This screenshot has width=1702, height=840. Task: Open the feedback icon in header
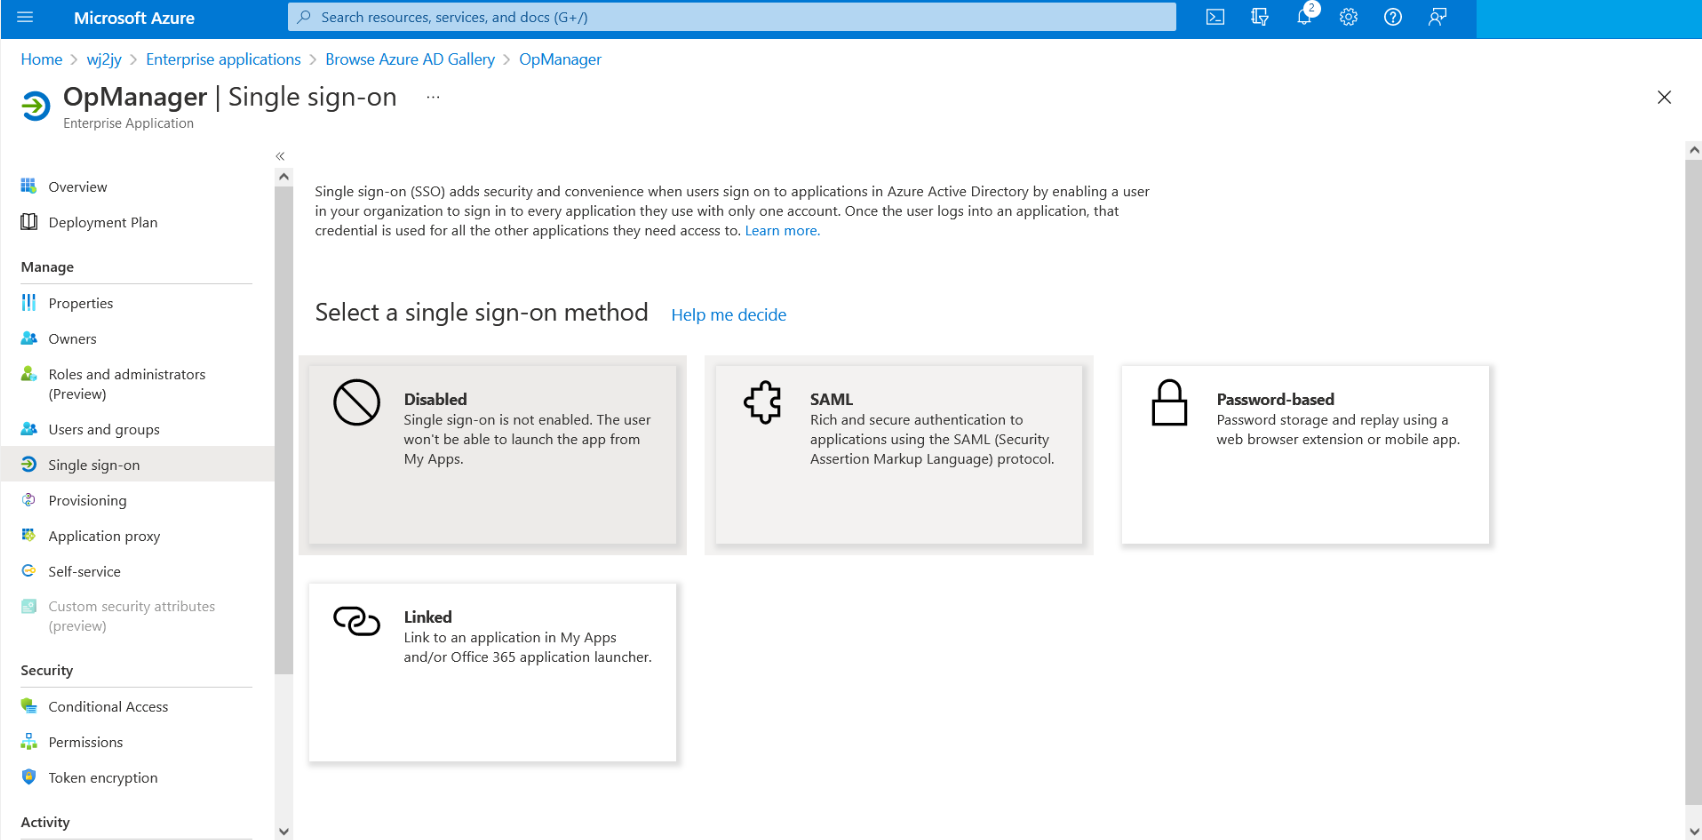click(x=1437, y=17)
